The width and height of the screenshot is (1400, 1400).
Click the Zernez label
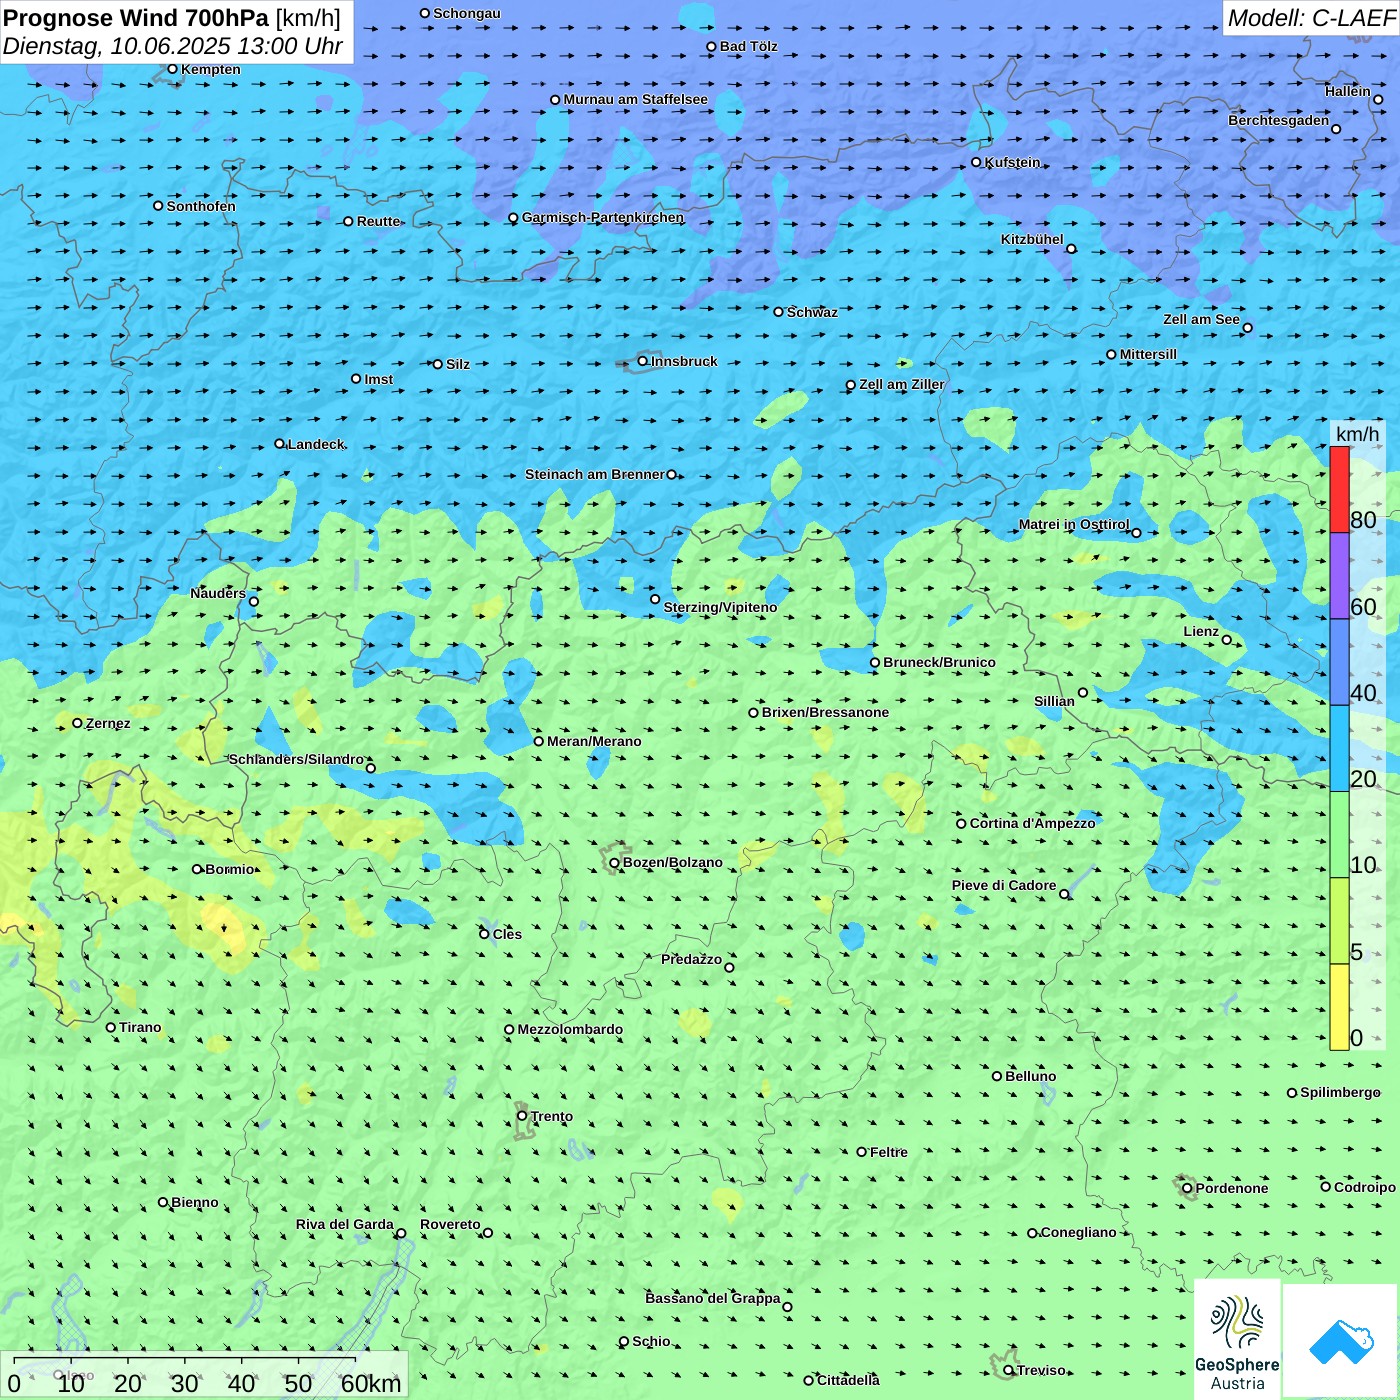108,723
